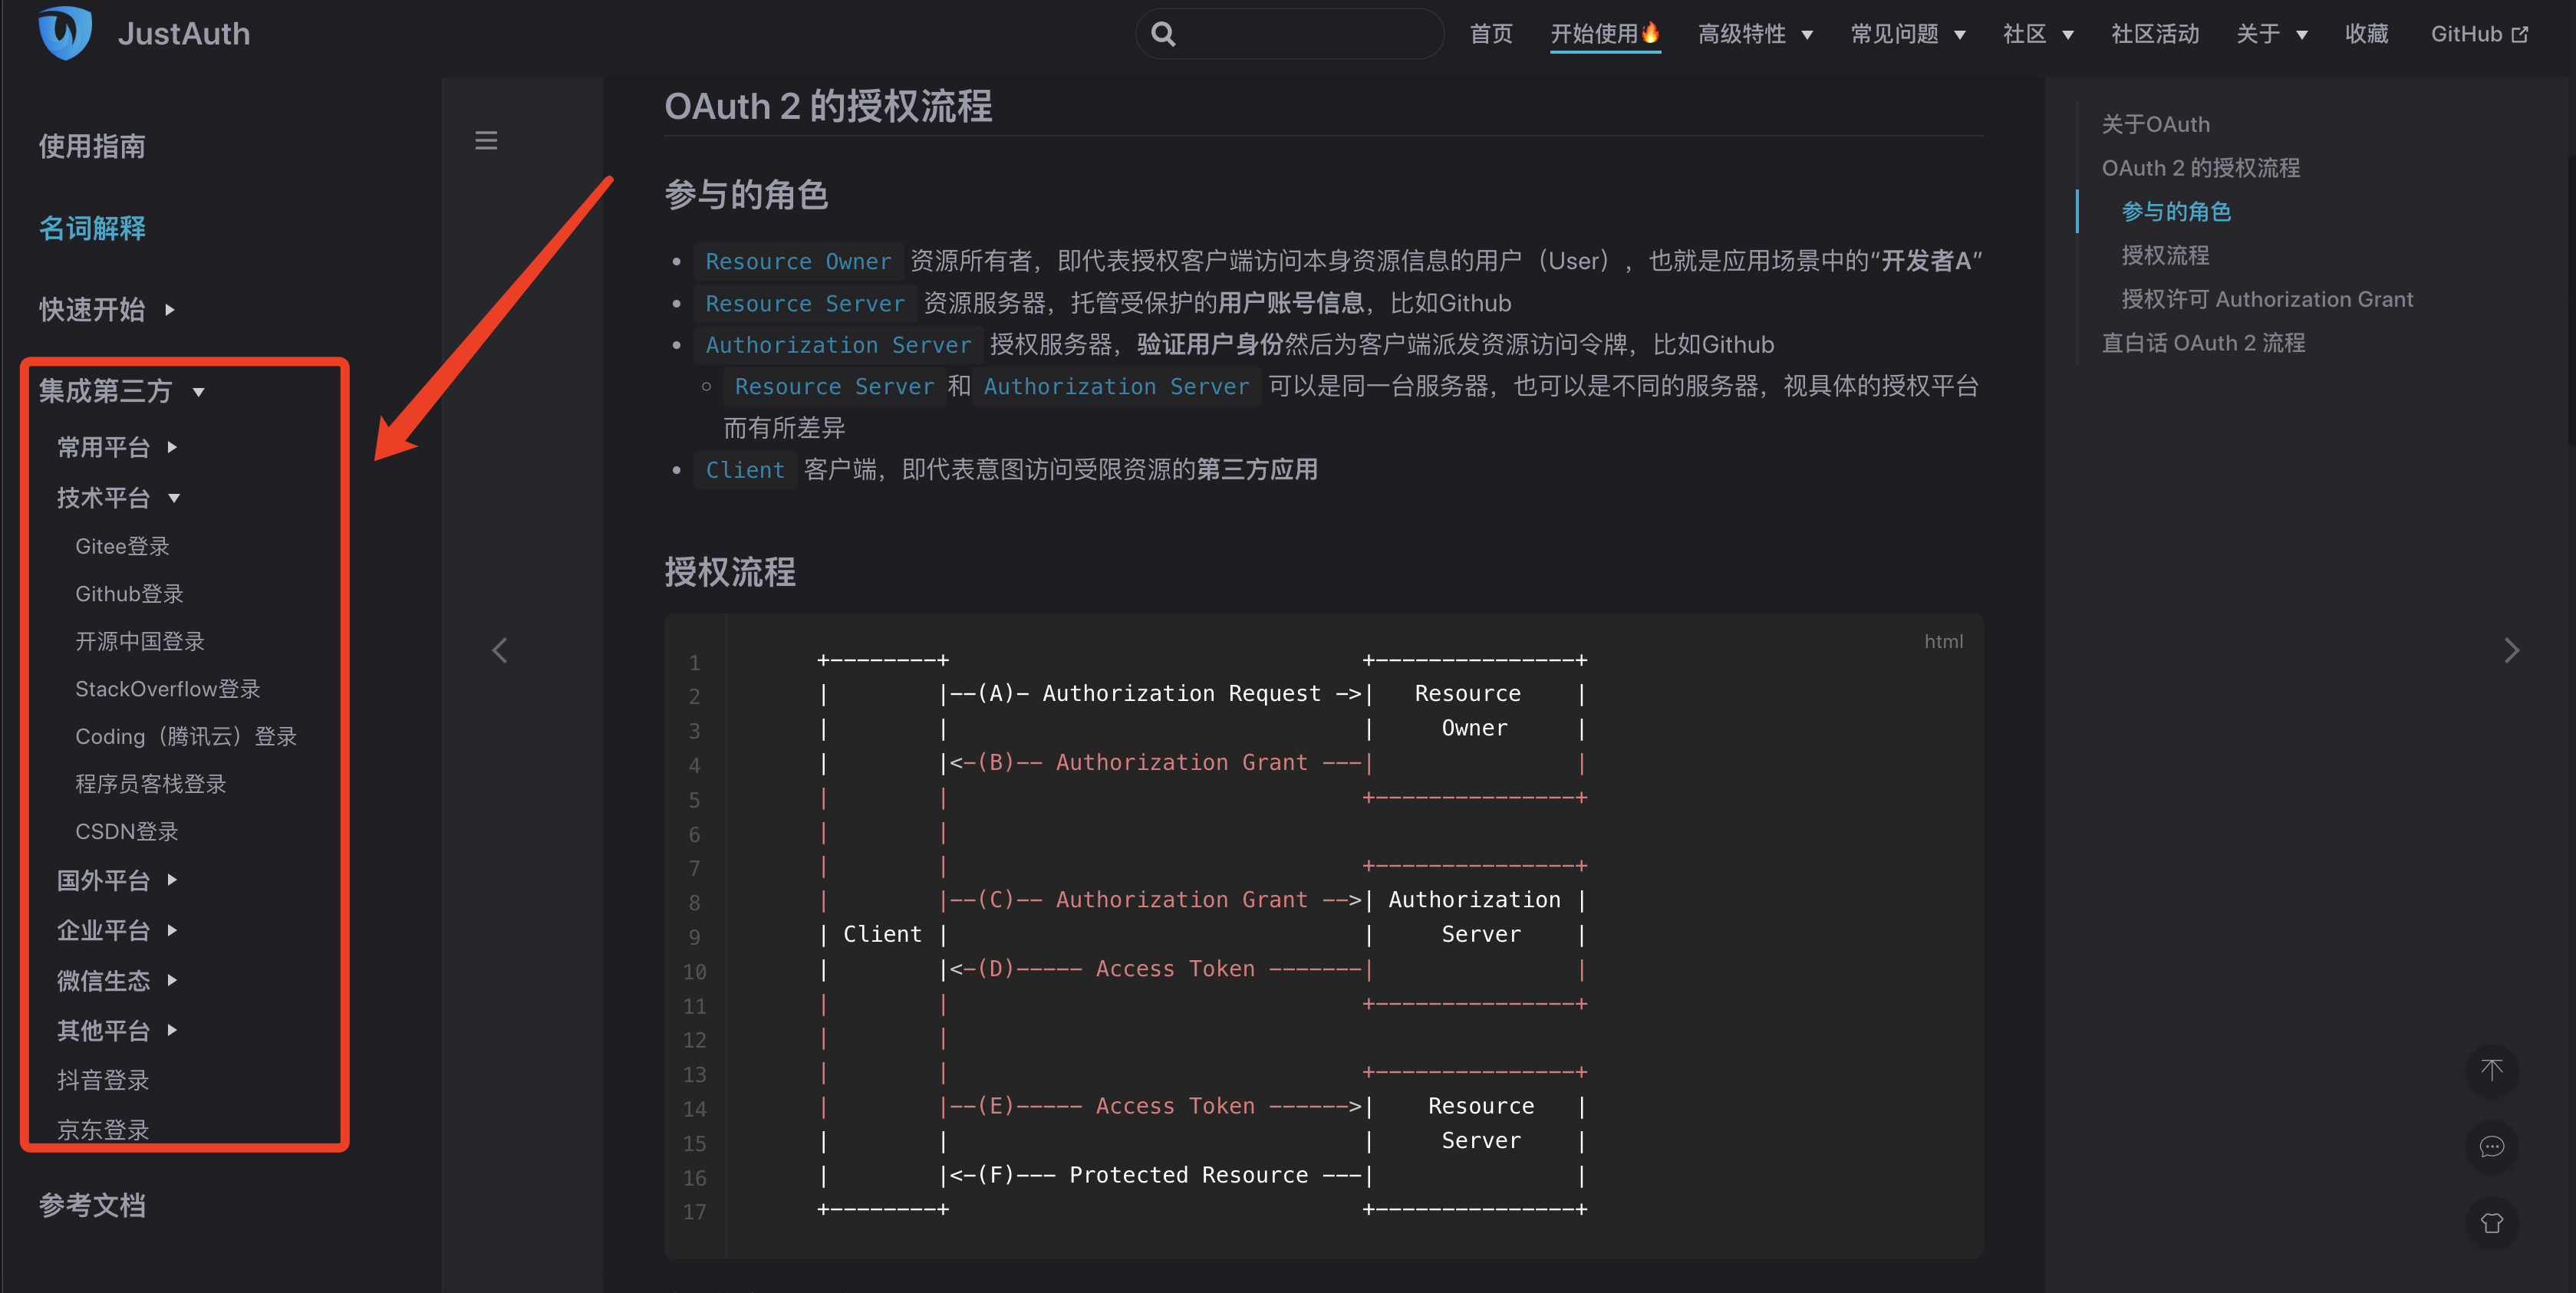Go to next page arrow

pyautogui.click(x=2511, y=651)
